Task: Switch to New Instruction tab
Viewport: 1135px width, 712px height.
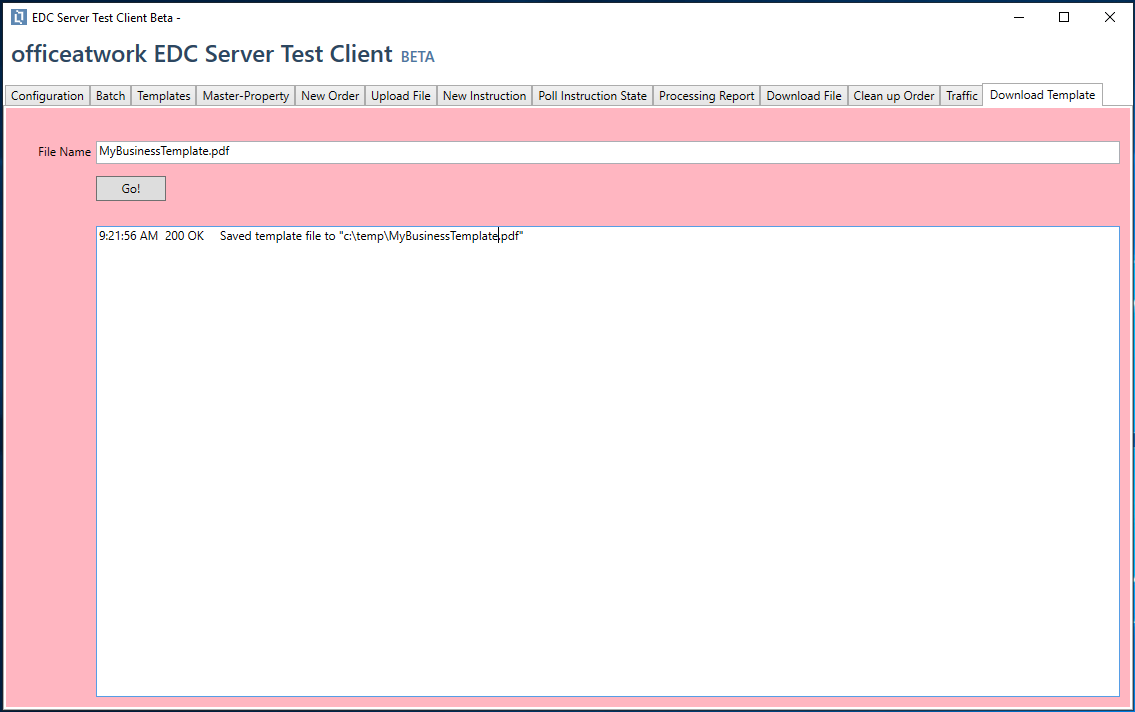Action: [x=484, y=96]
